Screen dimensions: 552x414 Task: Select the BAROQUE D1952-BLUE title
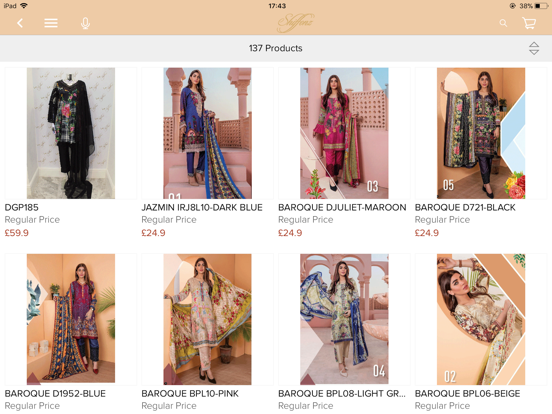pos(55,394)
